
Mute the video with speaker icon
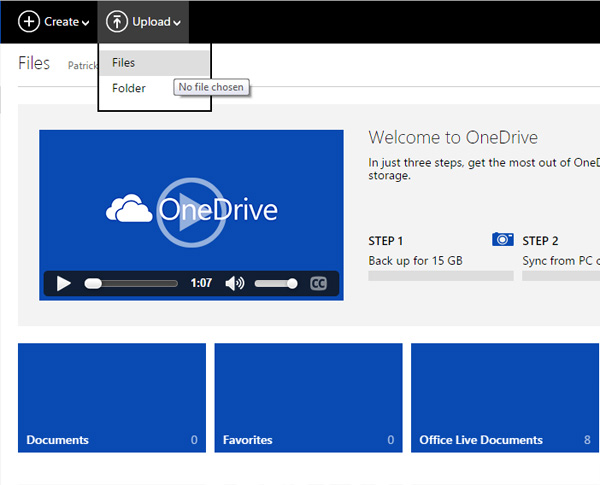tap(235, 284)
